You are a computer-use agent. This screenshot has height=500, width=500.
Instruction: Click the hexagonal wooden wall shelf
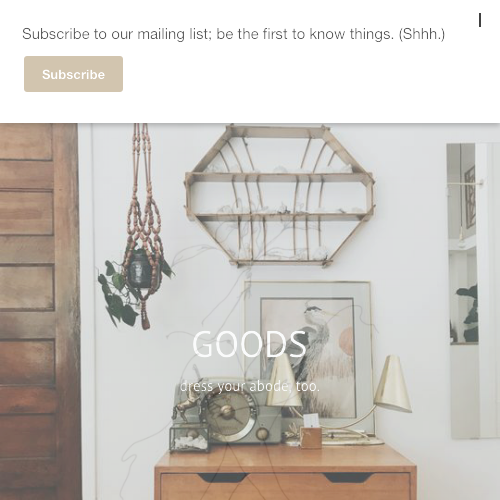click(x=279, y=197)
